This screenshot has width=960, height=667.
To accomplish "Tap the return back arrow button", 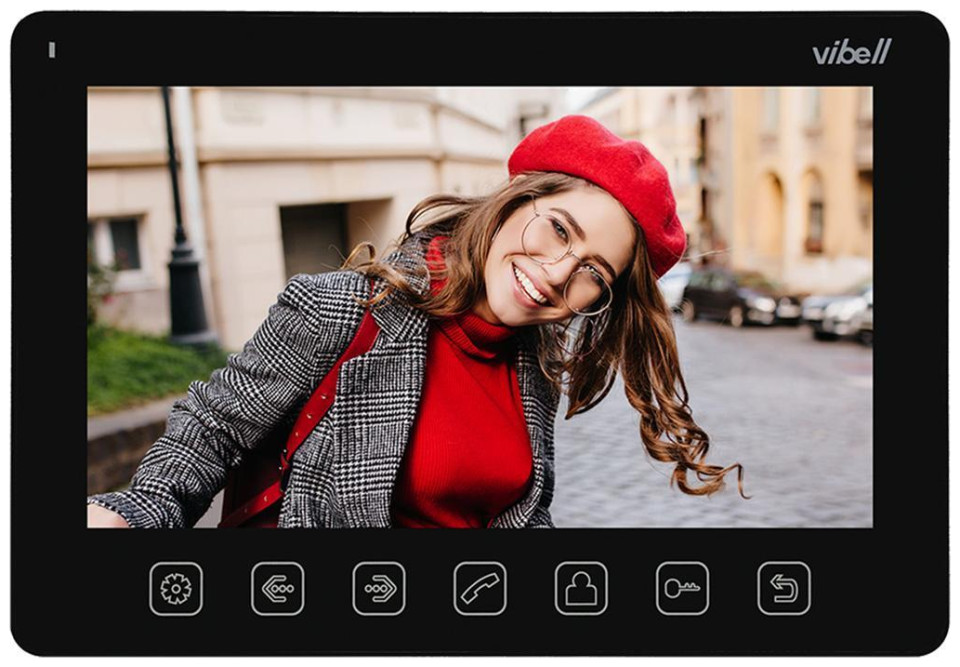I will coord(784,589).
